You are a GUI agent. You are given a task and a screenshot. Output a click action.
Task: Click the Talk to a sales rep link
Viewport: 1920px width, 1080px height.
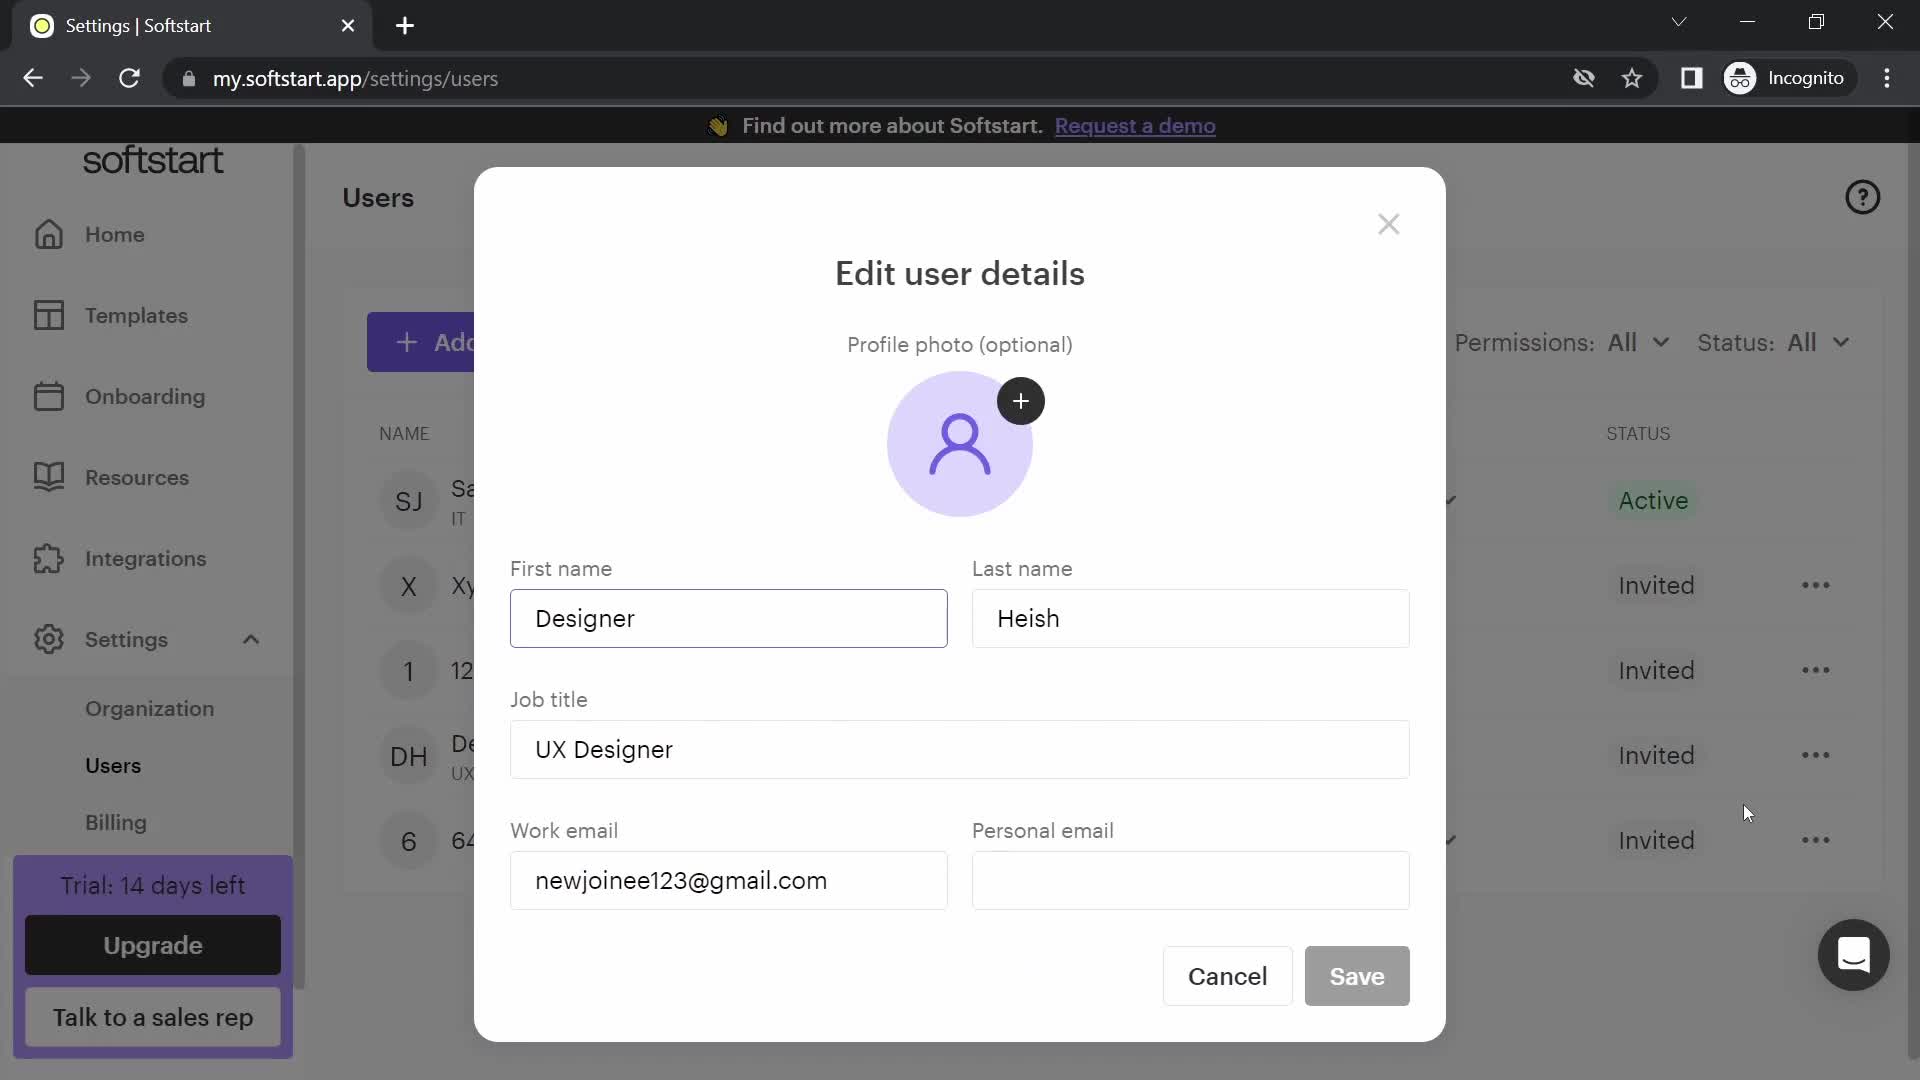point(153,1018)
